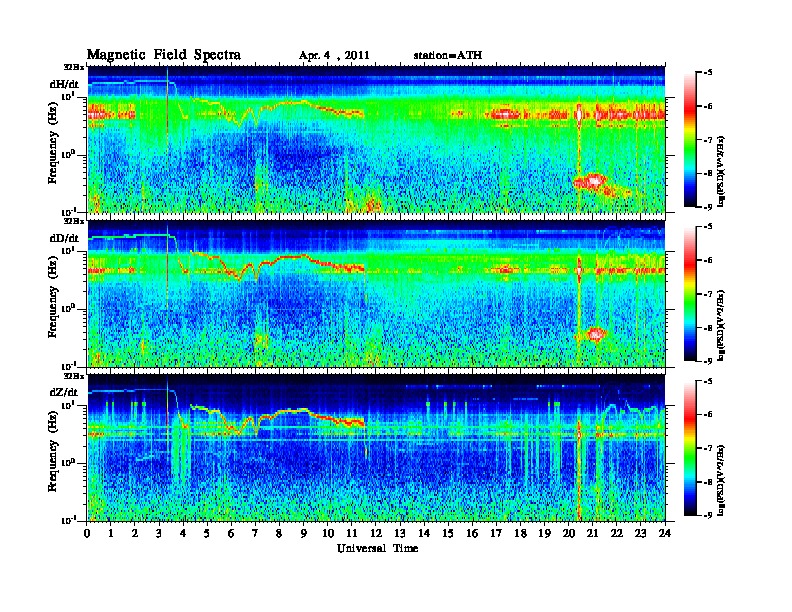This screenshot has height=612, width=792.
Task: Click hour '11' on the time axis
Action: 352,534
